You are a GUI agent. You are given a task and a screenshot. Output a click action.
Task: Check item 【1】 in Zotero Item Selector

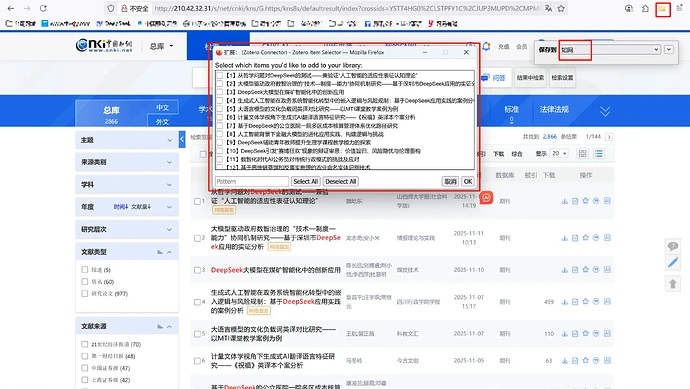[x=220, y=76]
